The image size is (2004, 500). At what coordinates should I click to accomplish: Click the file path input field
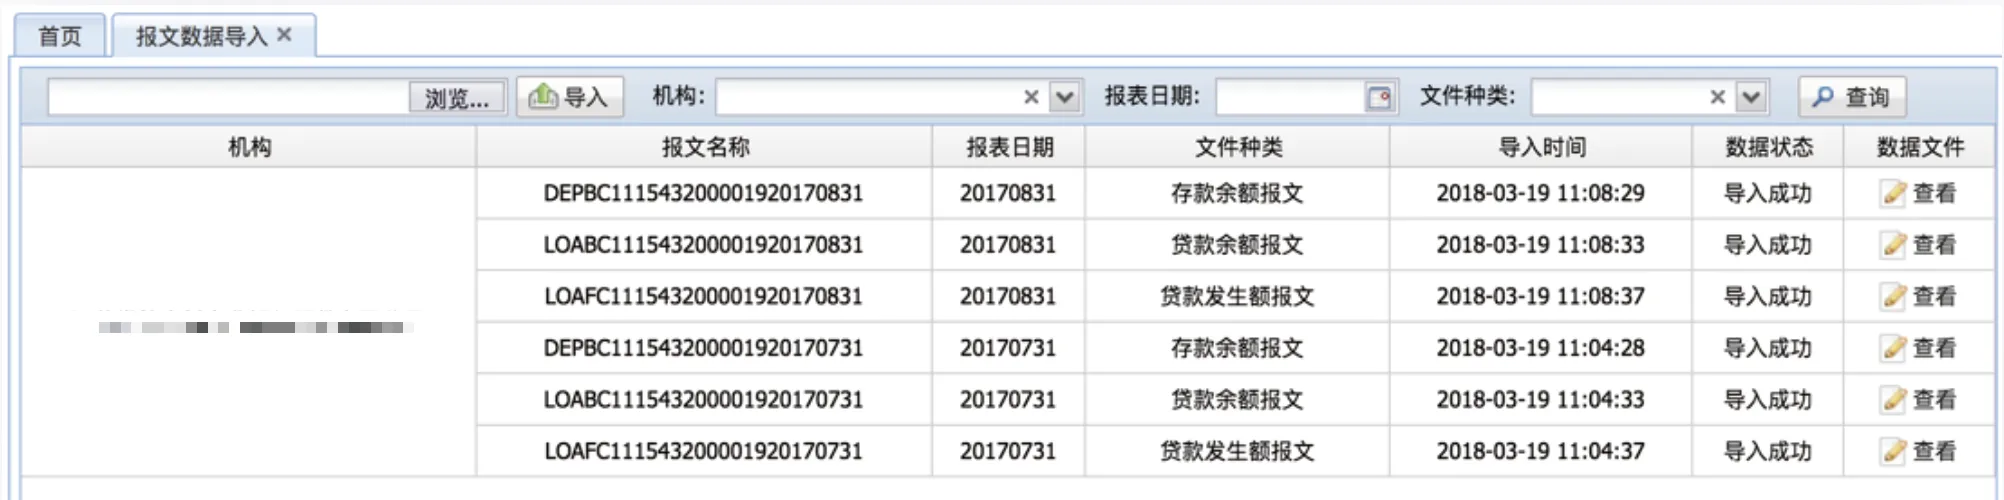228,97
